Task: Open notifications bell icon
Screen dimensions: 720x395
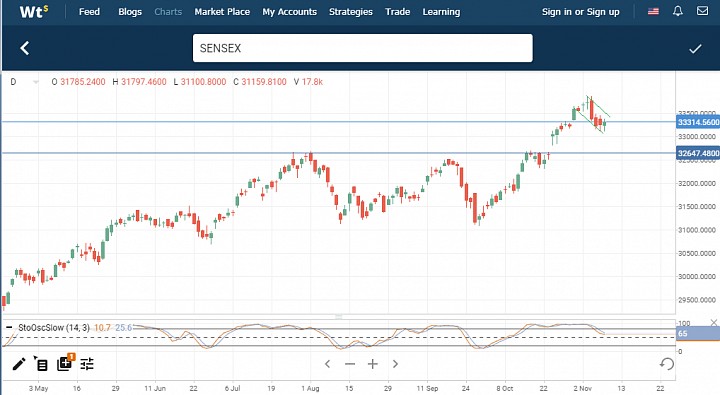Action: (x=678, y=11)
